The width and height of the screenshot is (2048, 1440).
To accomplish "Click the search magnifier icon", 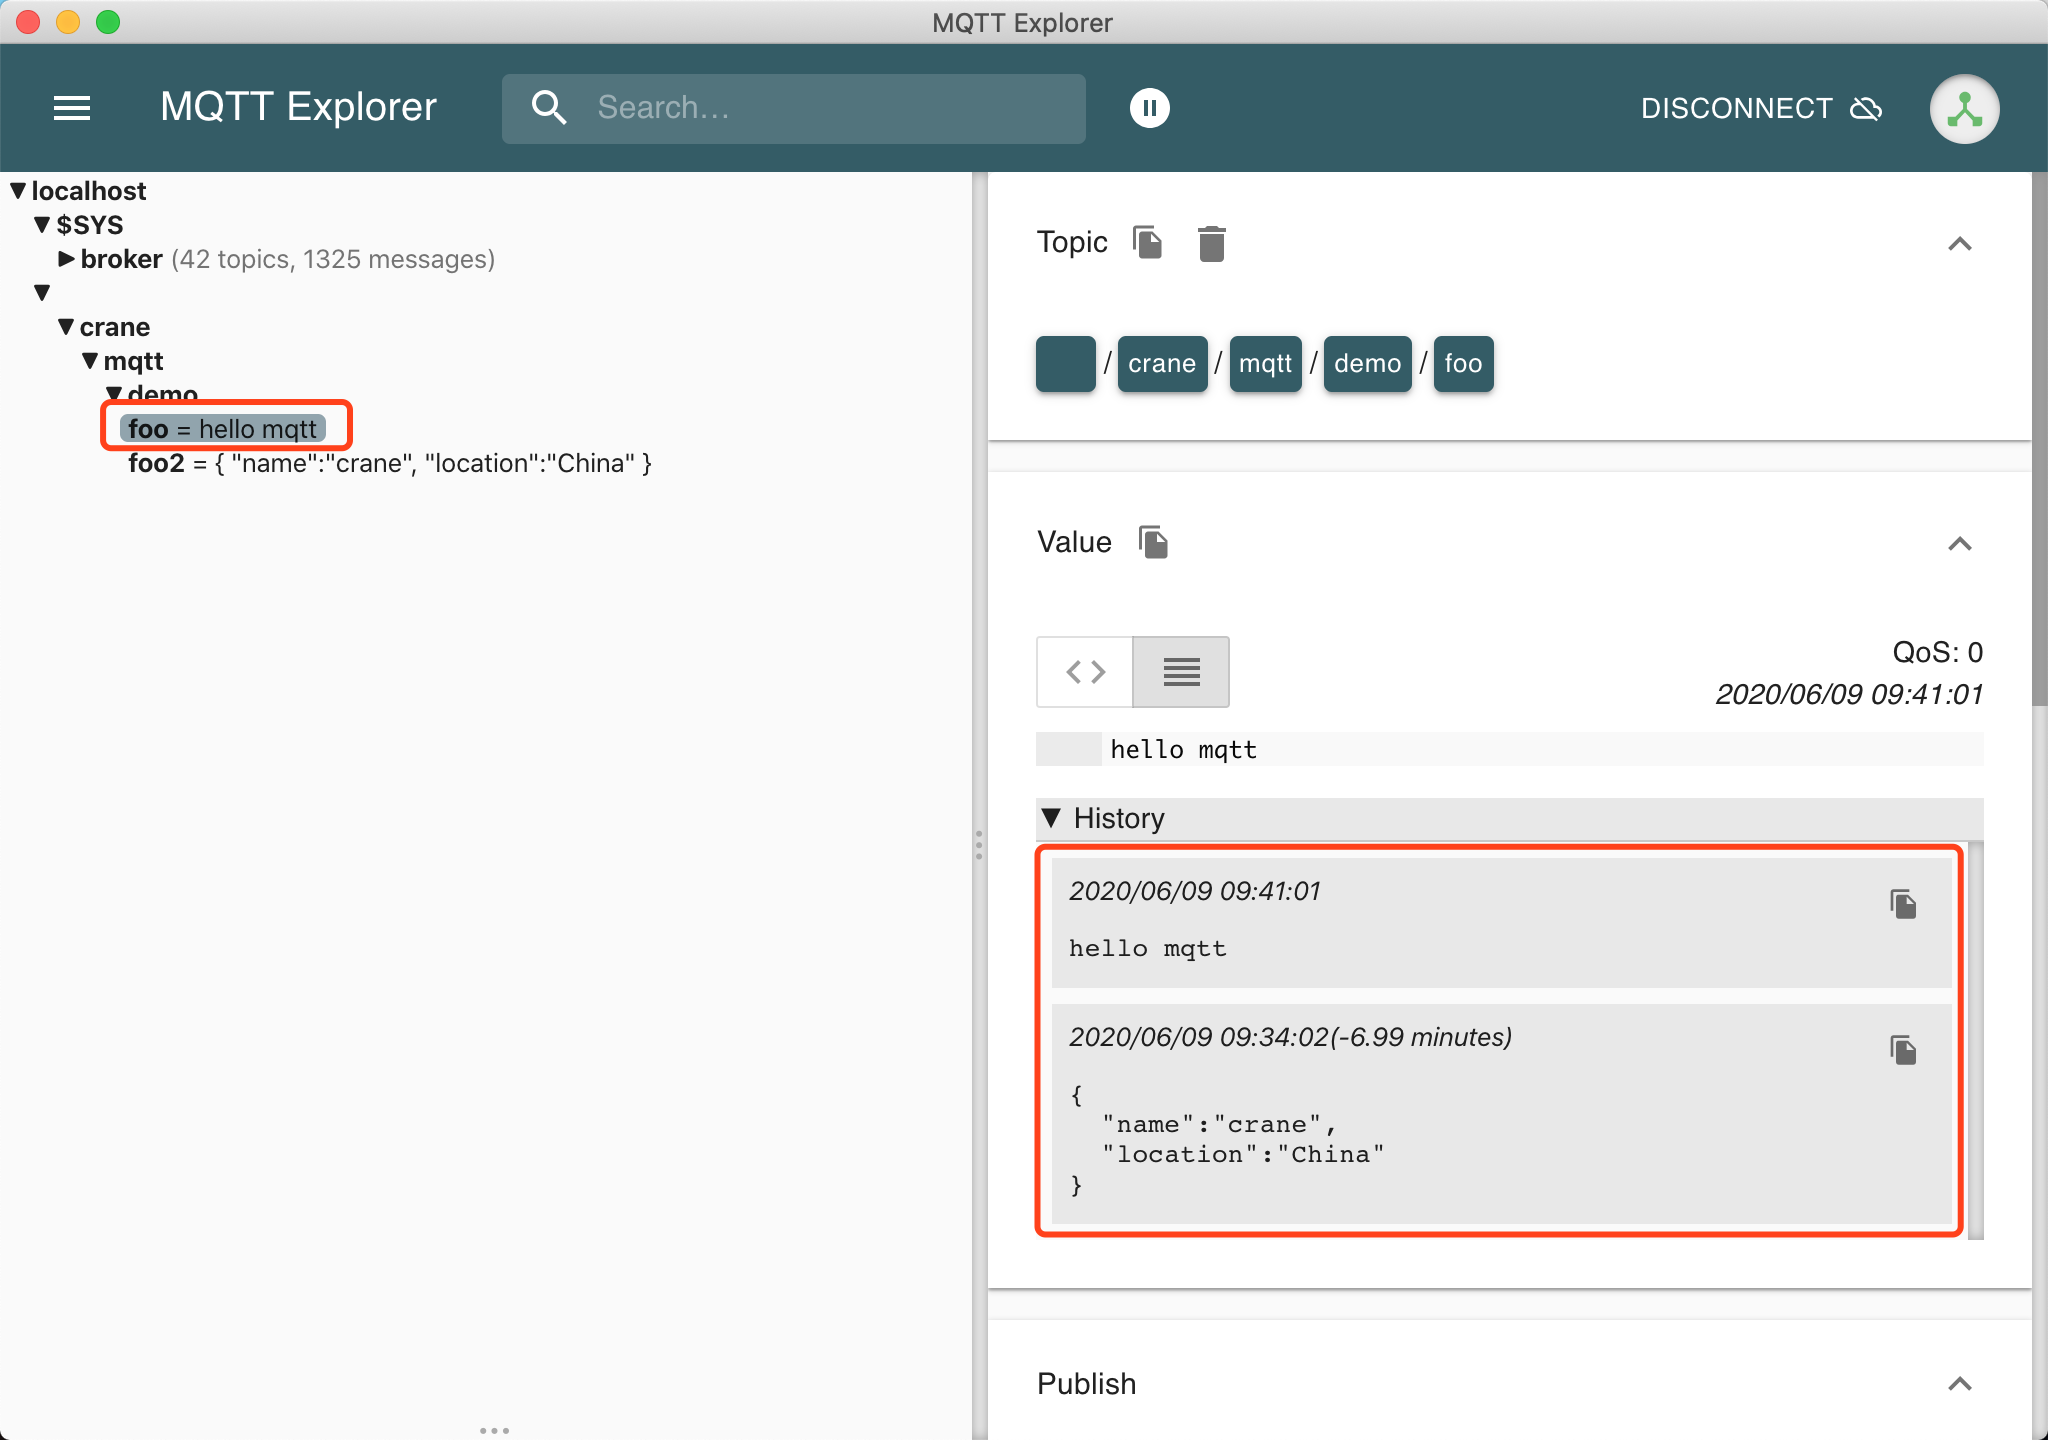I will [549, 108].
